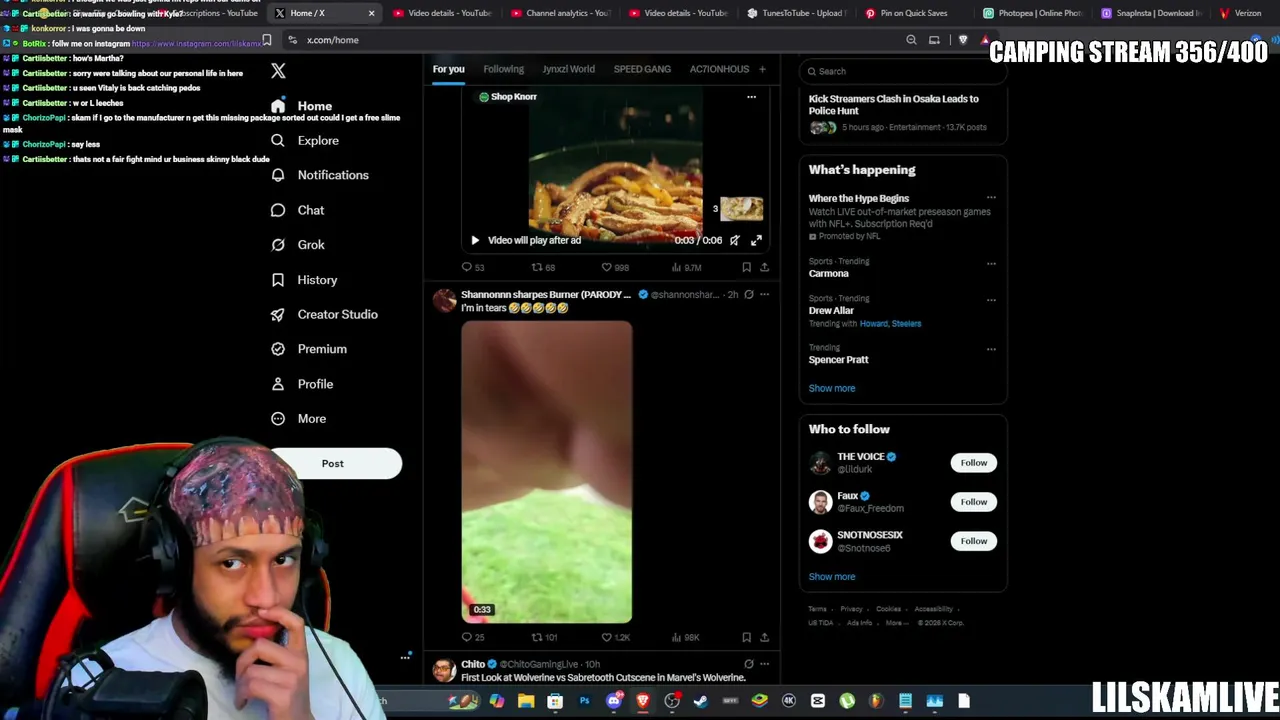Click Grok icon on Shannonnn sharpes post
This screenshot has width=1280, height=720.
coord(748,295)
